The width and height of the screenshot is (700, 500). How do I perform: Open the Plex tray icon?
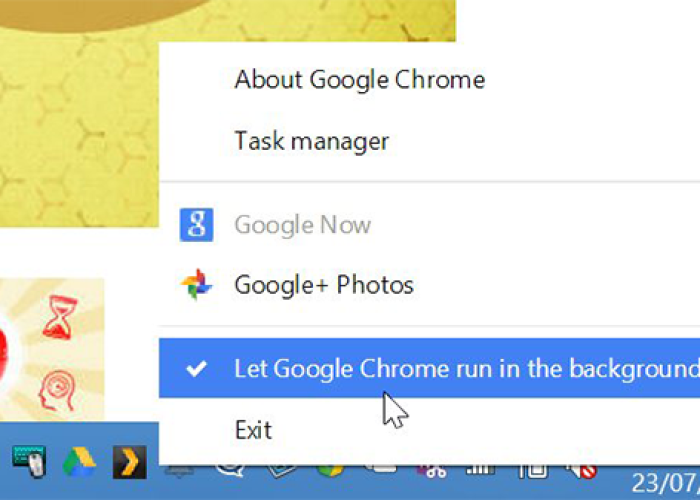tap(129, 462)
